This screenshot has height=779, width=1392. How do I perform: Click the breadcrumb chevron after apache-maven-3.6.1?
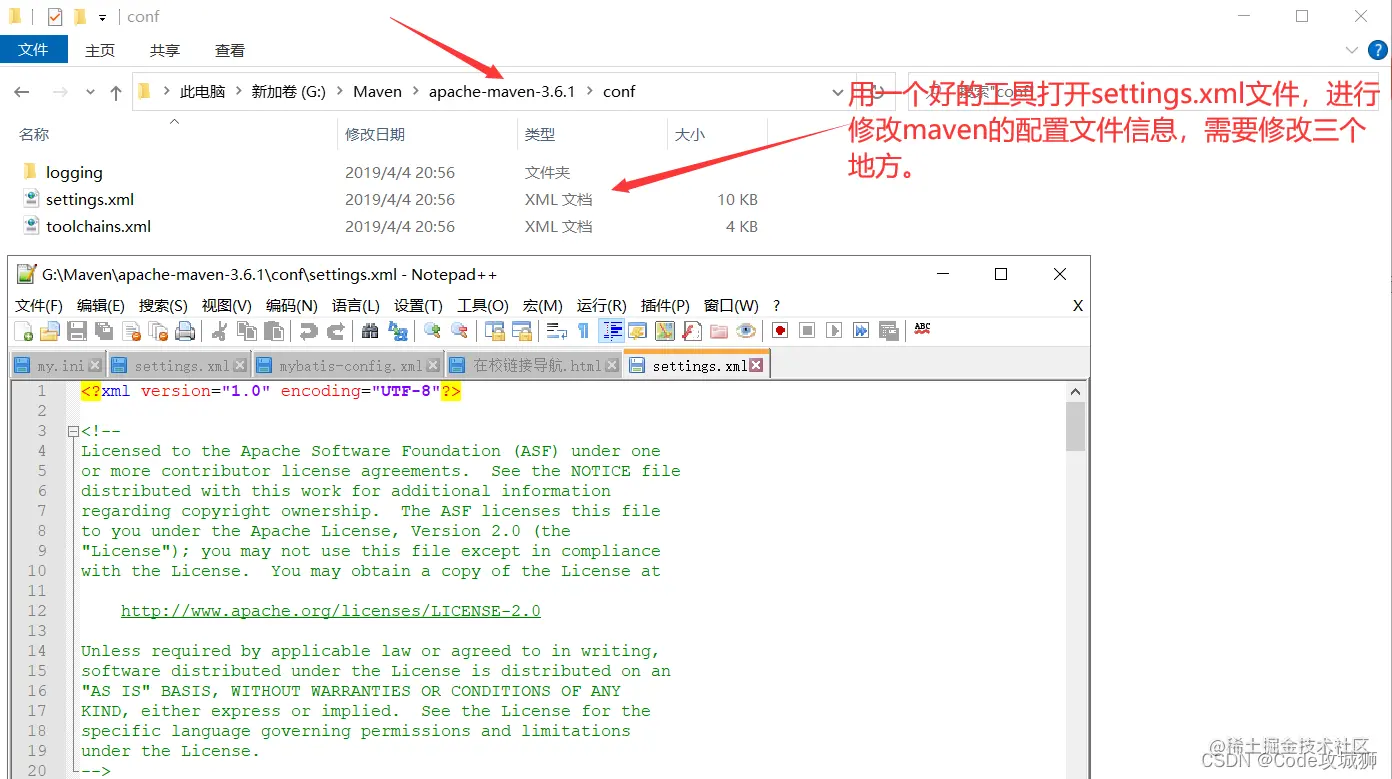click(589, 92)
